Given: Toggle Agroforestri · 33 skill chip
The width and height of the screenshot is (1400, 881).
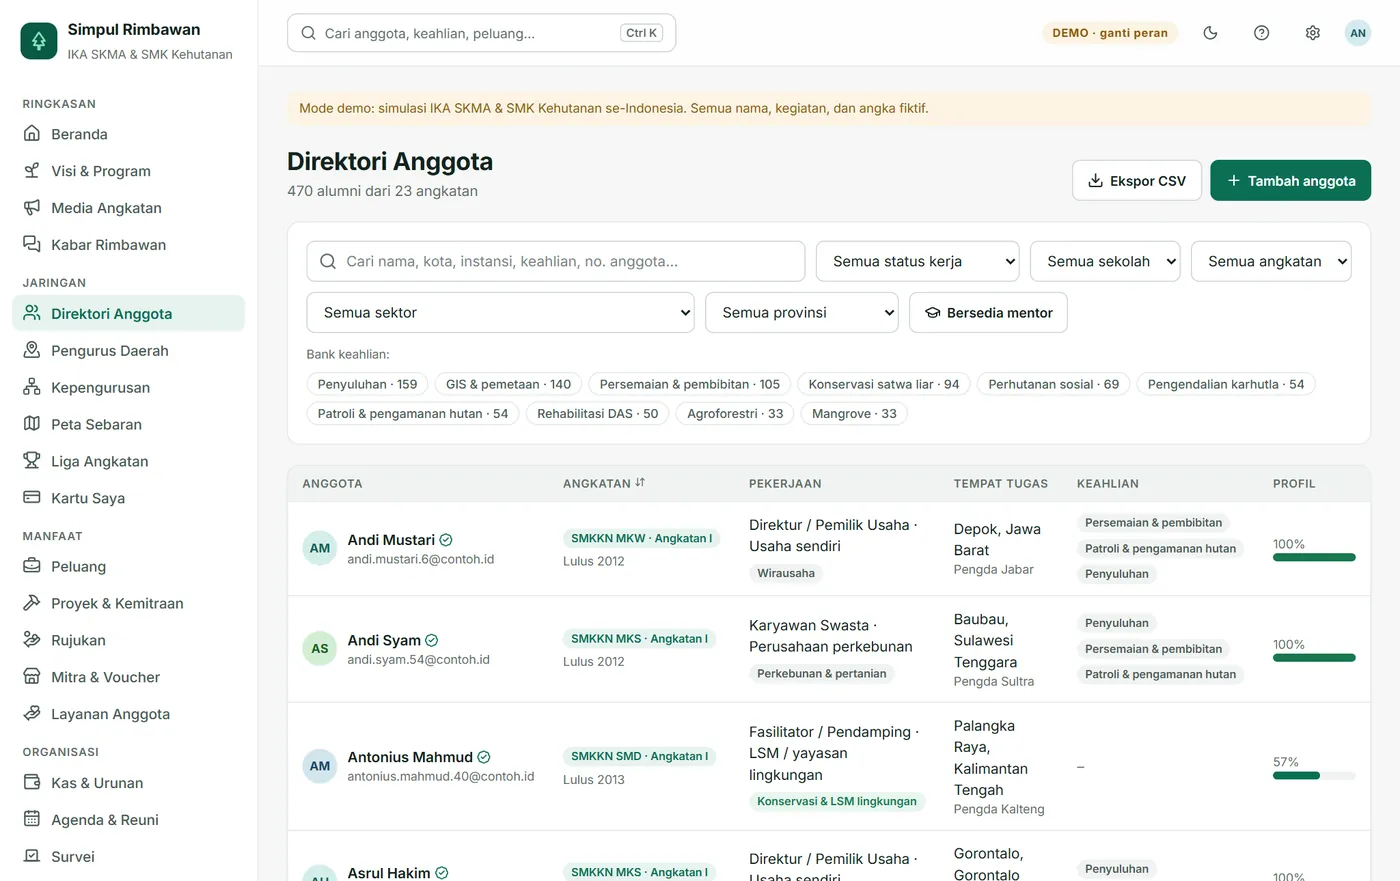Looking at the screenshot, I should [735, 414].
